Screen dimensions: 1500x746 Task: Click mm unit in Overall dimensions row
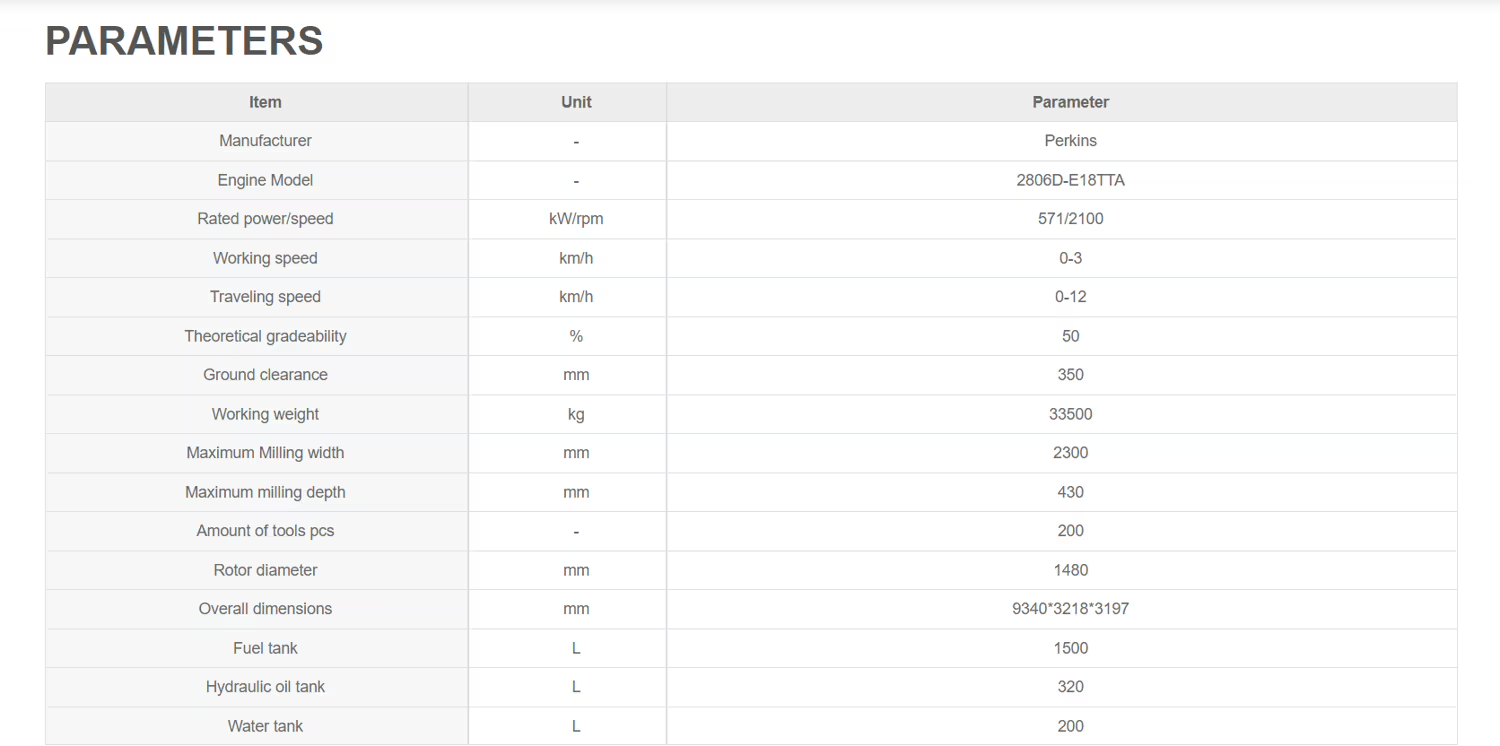576,609
